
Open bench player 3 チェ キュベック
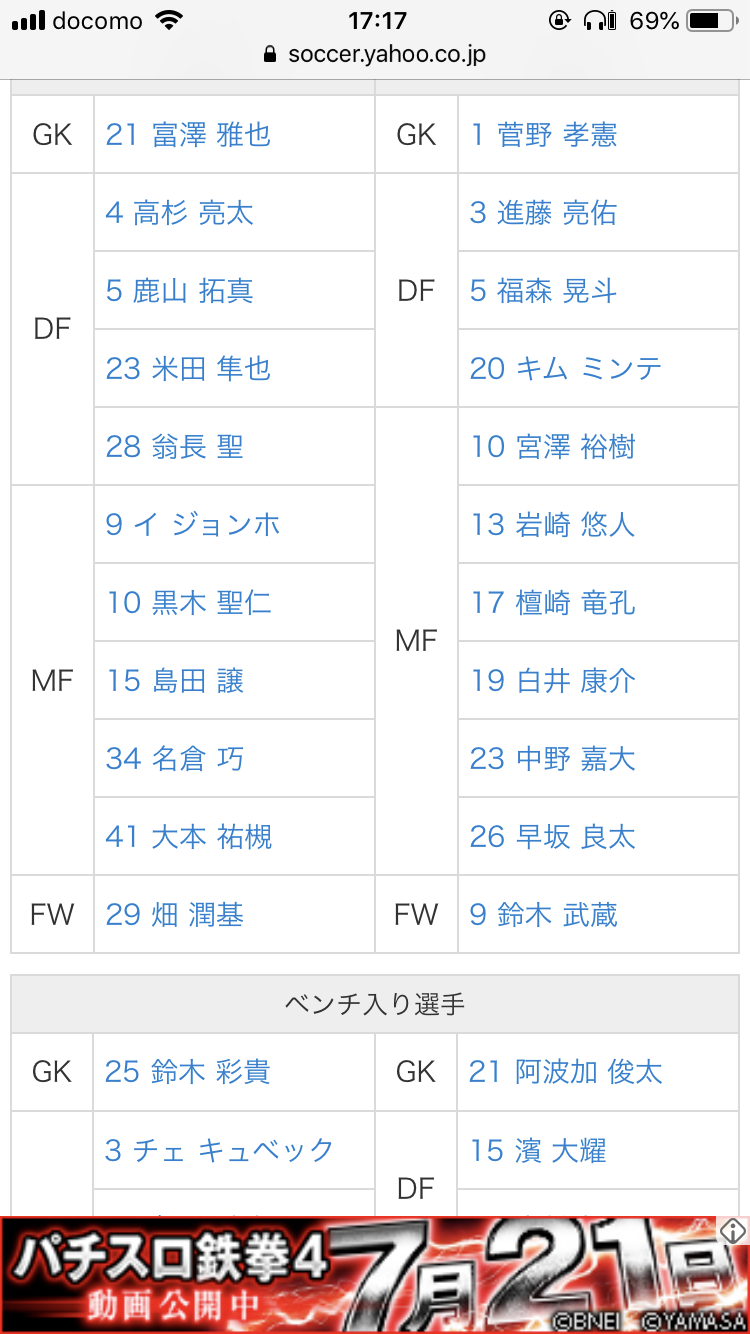[x=218, y=1150]
